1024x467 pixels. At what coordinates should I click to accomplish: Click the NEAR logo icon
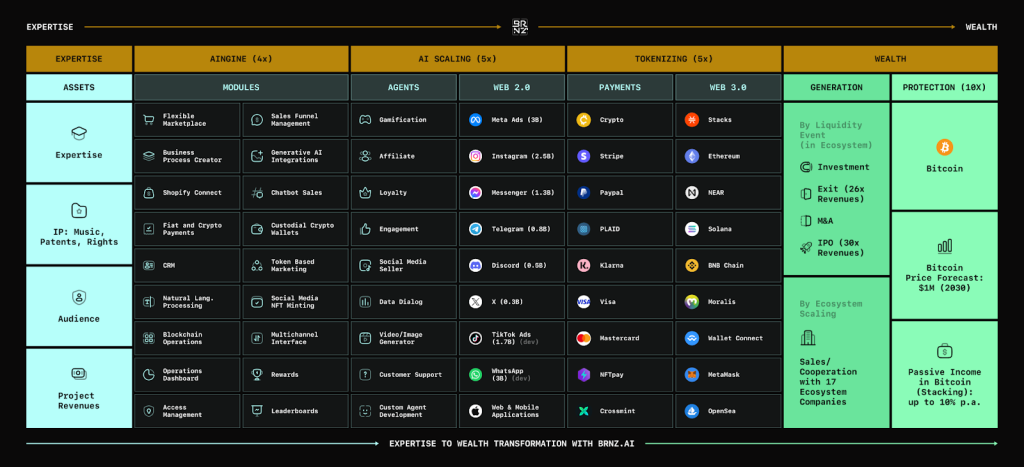[692, 193]
